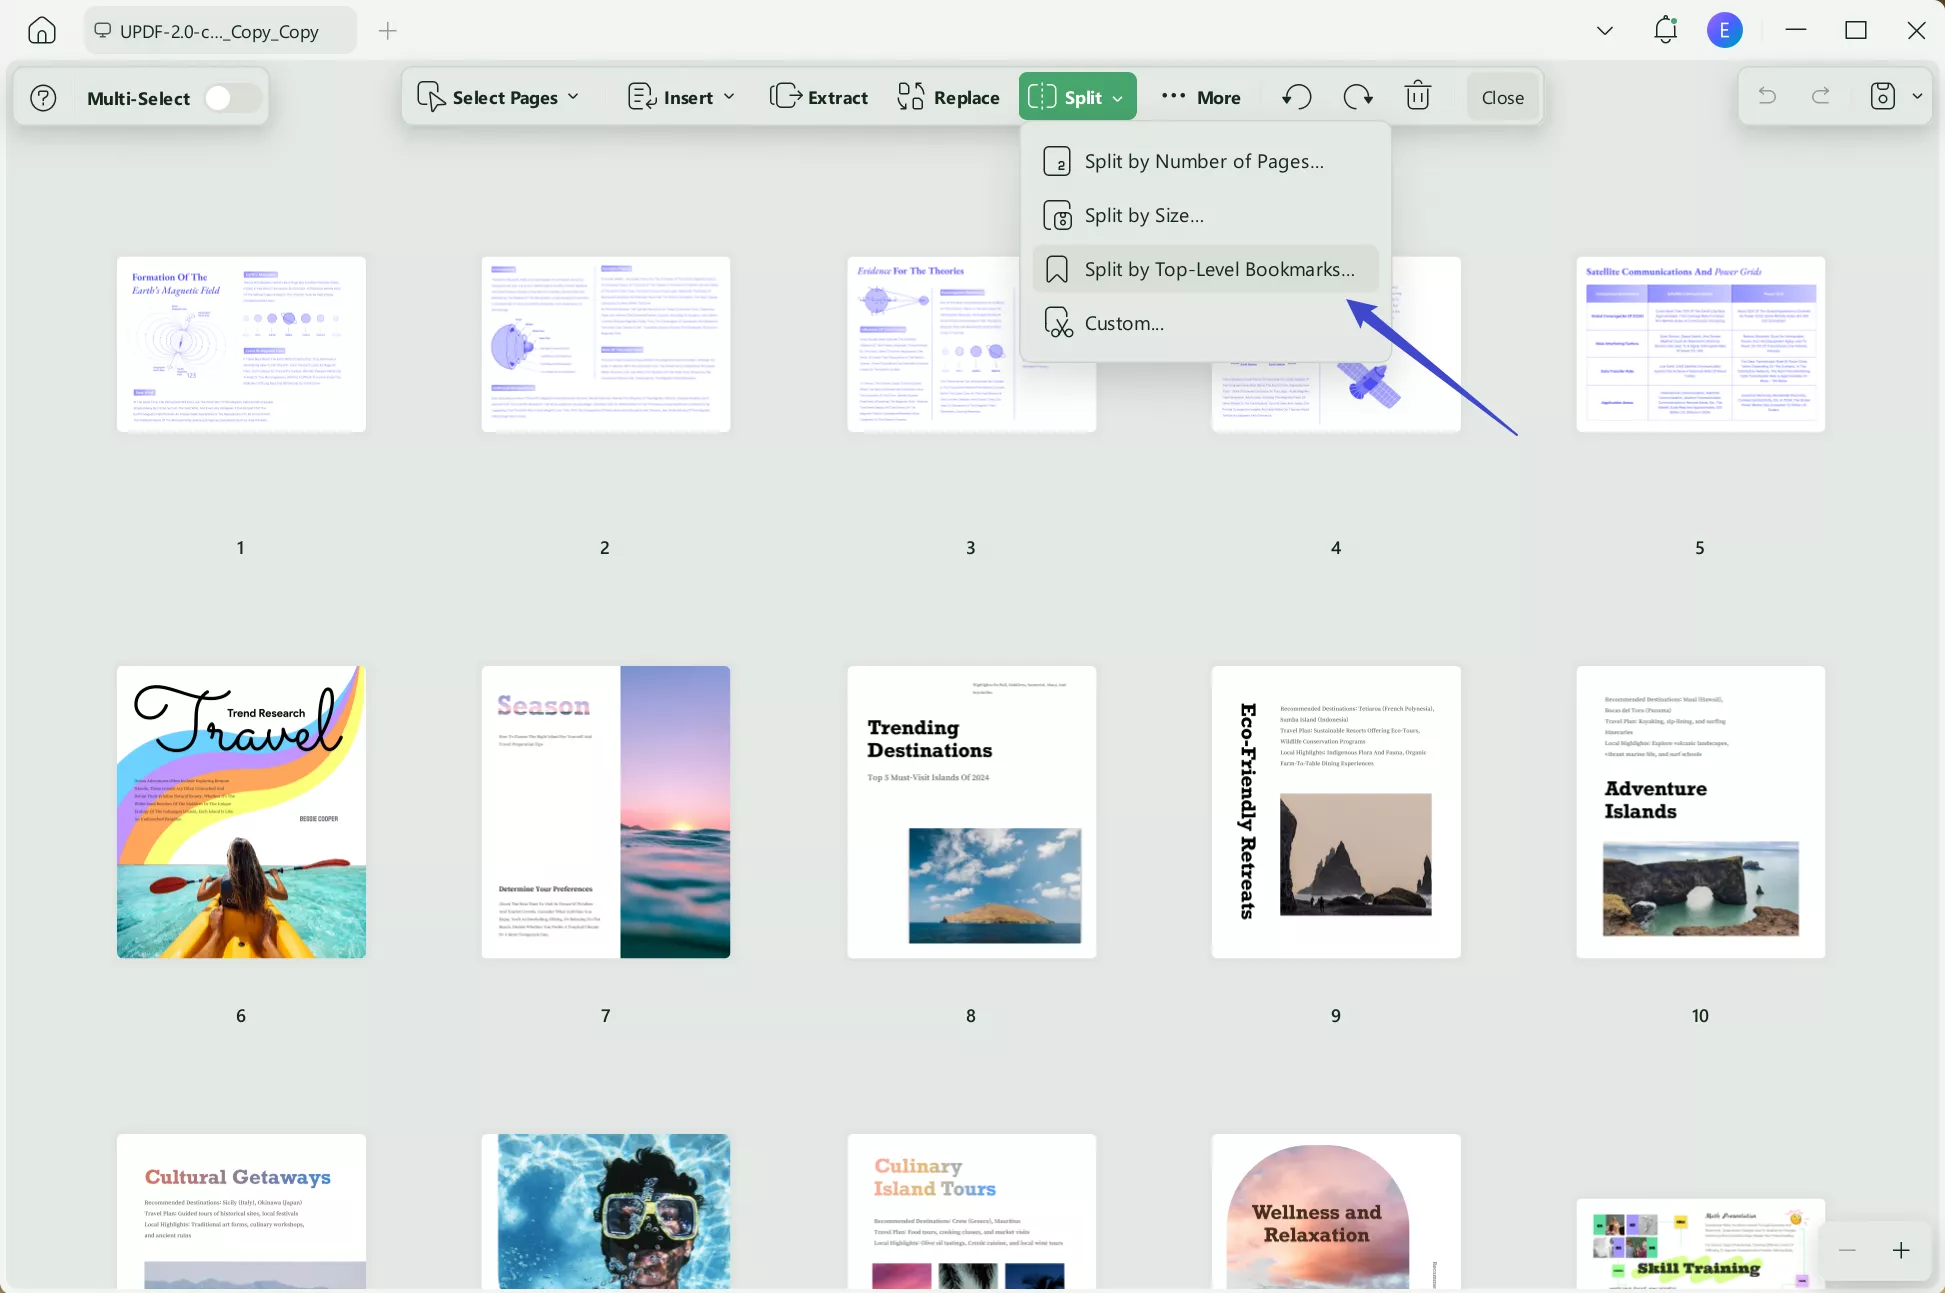
Task: Click the delete trash icon
Action: [x=1417, y=96]
